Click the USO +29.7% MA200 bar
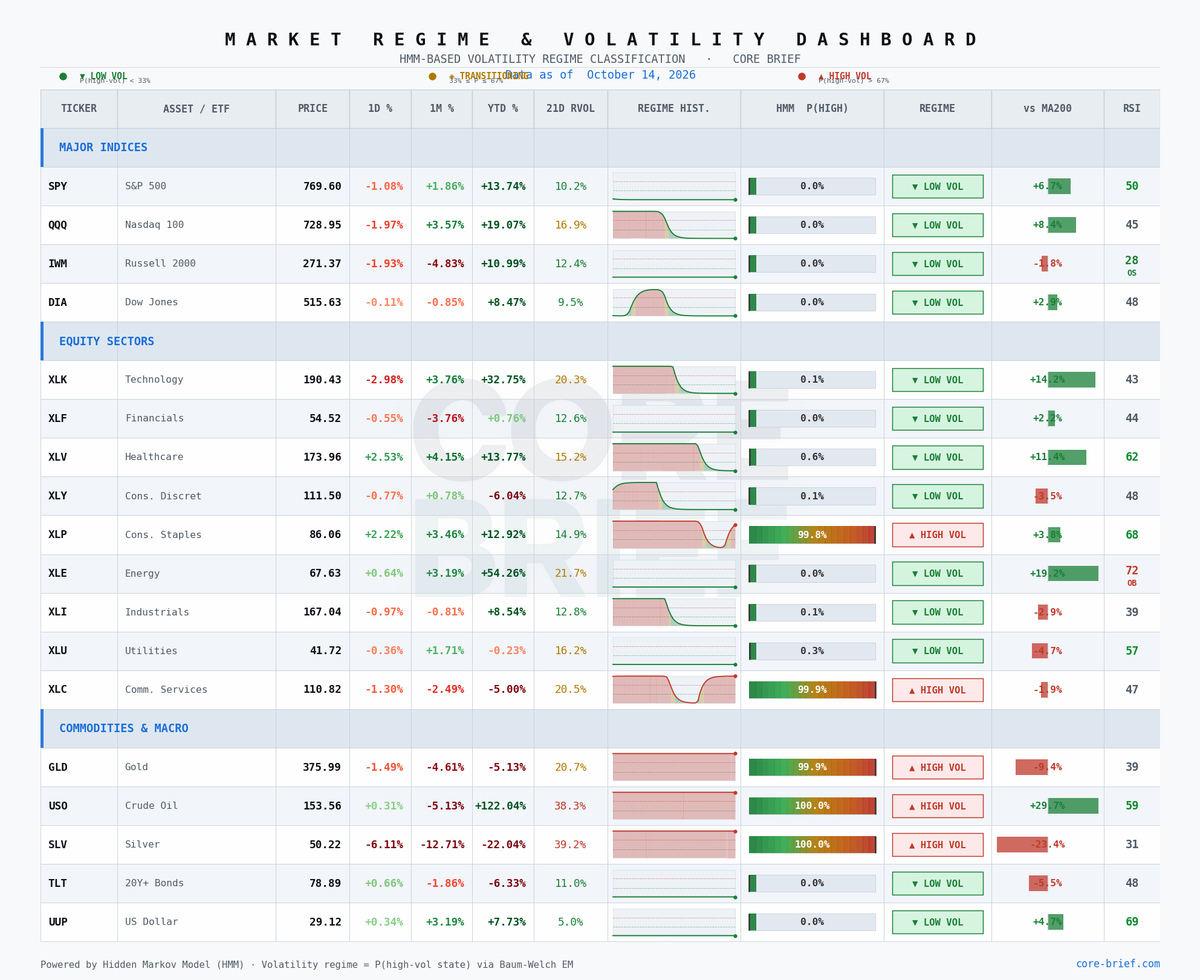 pyautogui.click(x=1073, y=806)
